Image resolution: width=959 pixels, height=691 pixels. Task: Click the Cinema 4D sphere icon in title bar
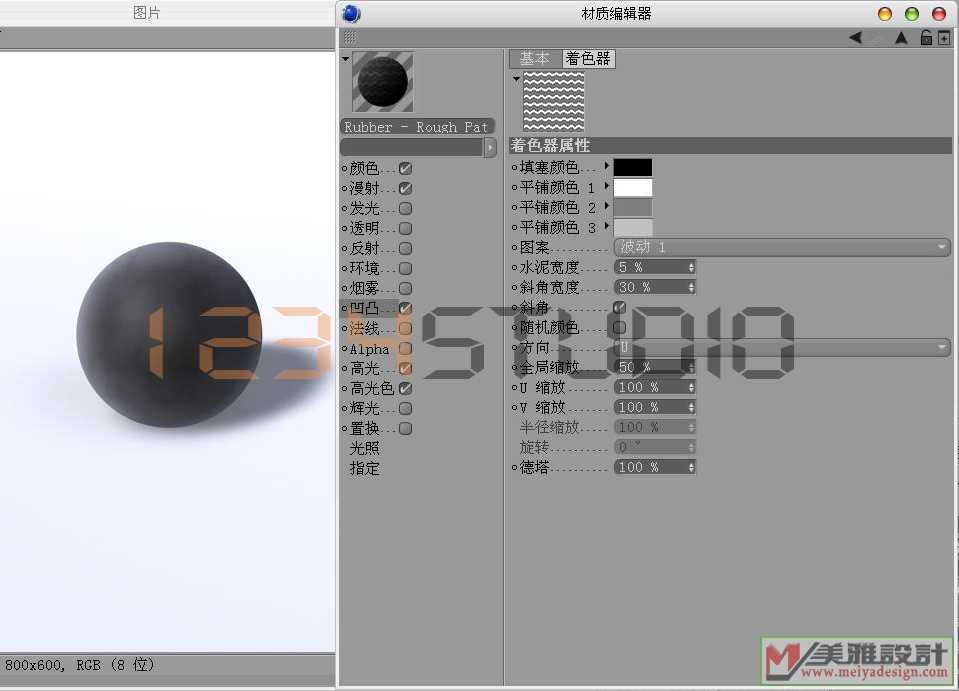click(x=351, y=13)
